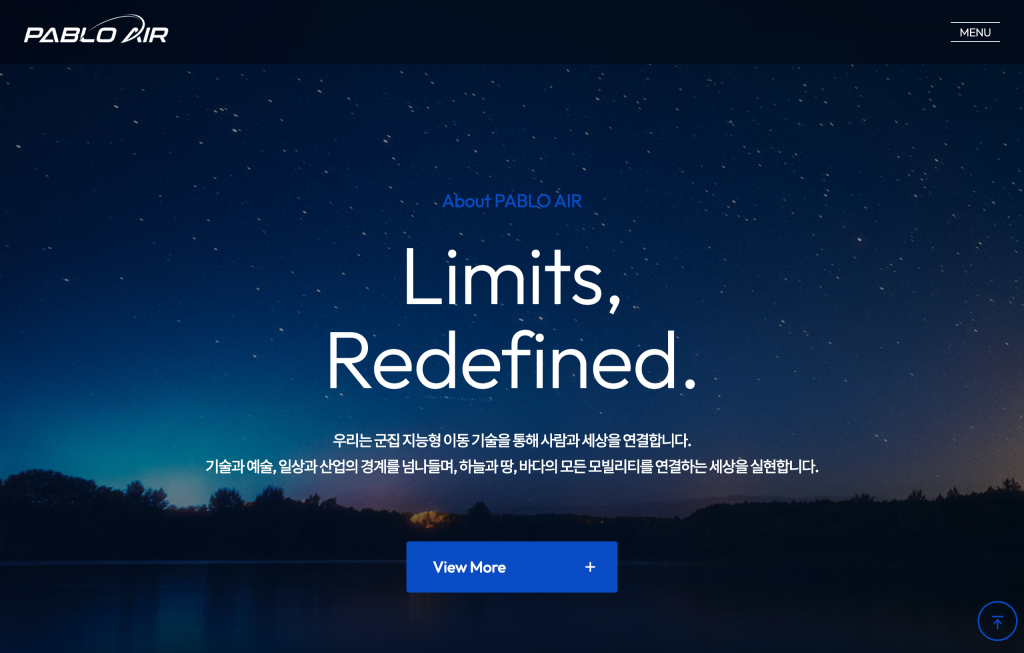1024x653 pixels.
Task: Click the underline beneath MENU
Action: (x=975, y=41)
